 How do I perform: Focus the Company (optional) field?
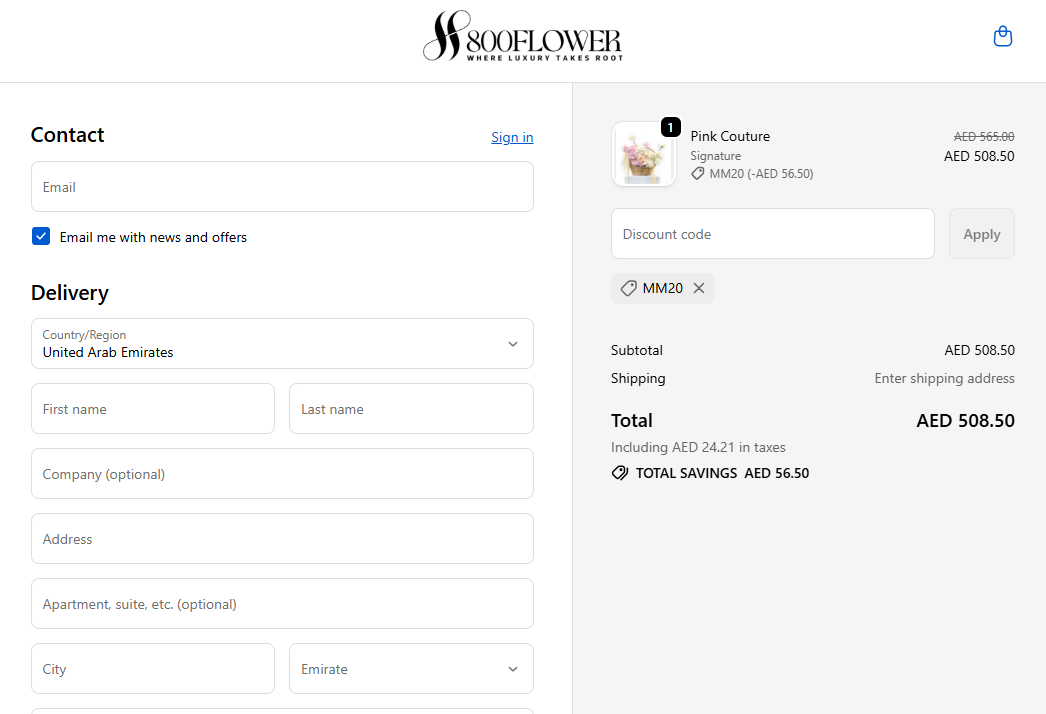pos(282,474)
